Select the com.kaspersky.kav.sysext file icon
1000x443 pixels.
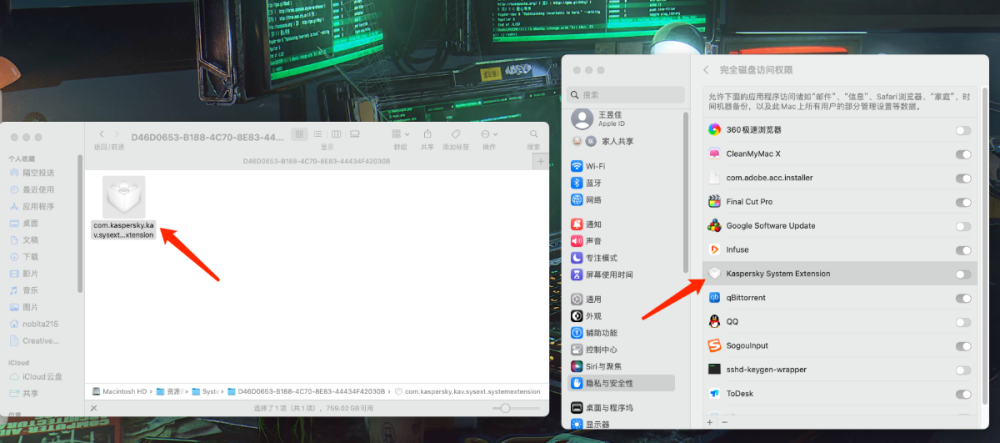(x=124, y=197)
